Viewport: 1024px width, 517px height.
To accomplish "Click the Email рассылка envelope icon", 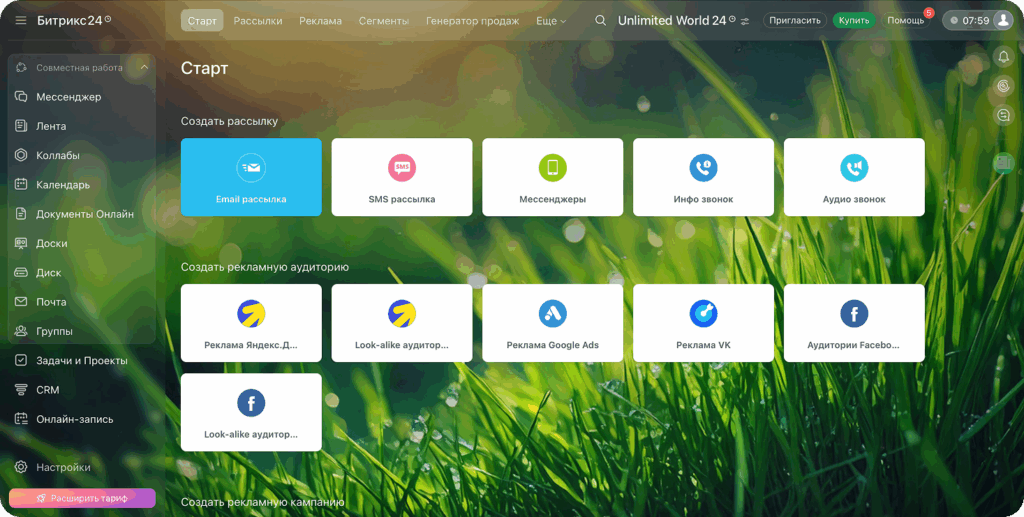I will pyautogui.click(x=251, y=167).
